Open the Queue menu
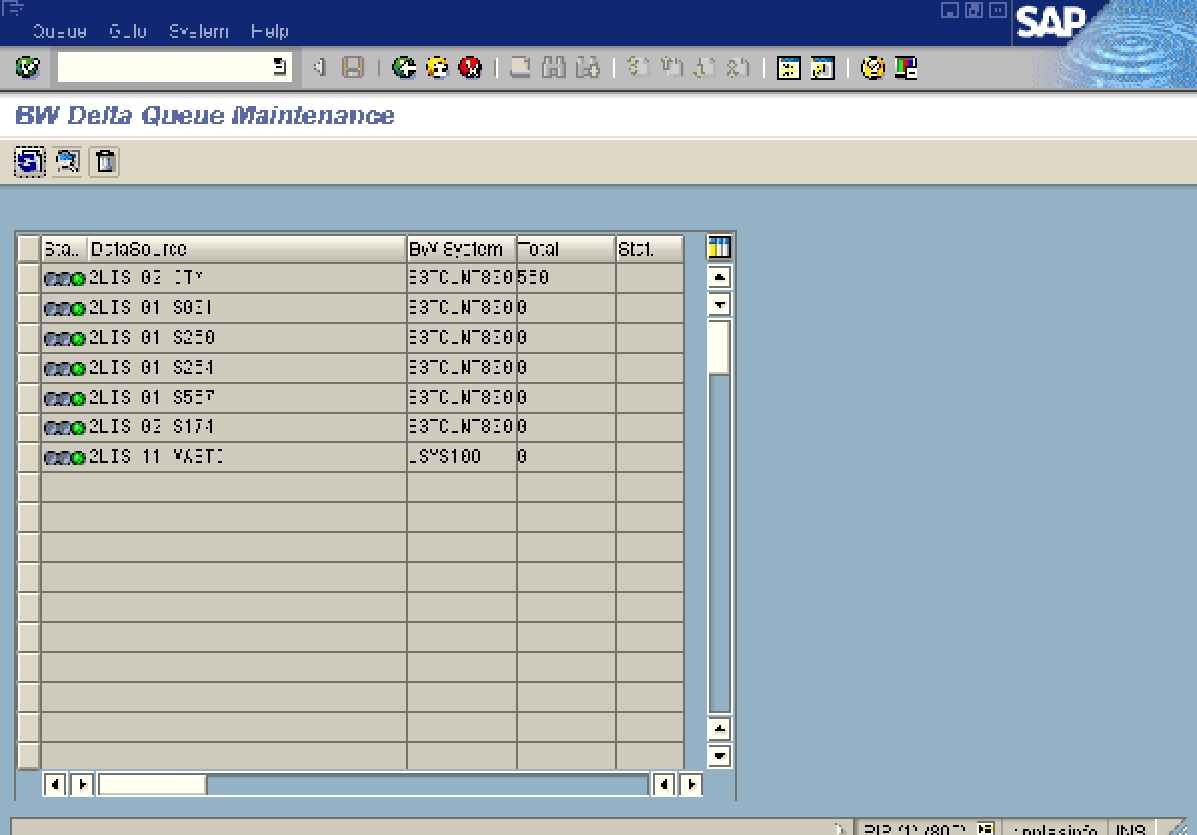The width and height of the screenshot is (1197, 835). pos(60,31)
